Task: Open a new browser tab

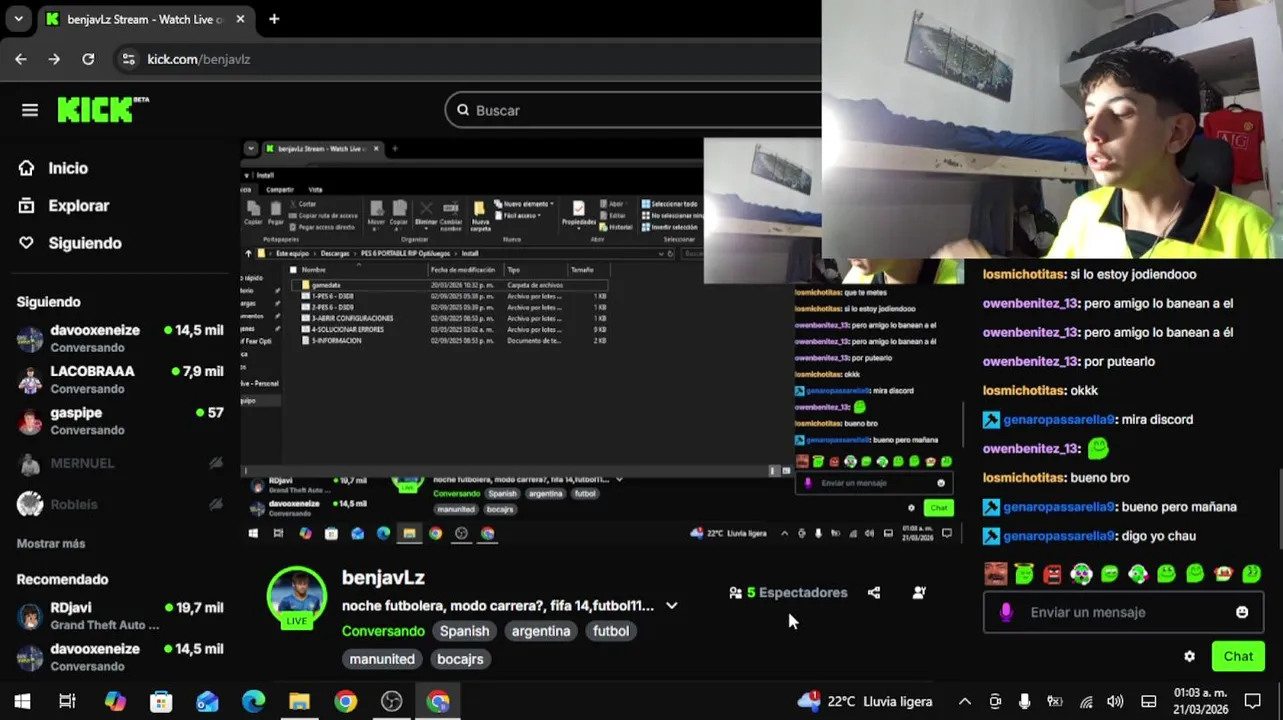Action: point(274,19)
